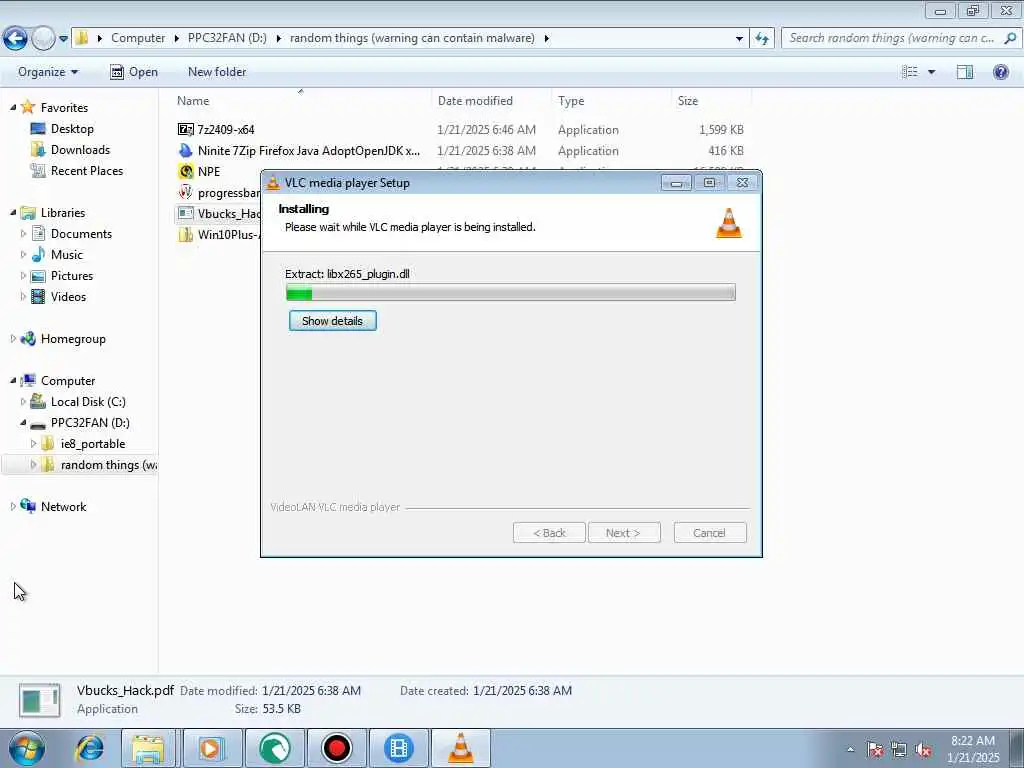
Task: Sort files by Type column
Action: [571, 101]
